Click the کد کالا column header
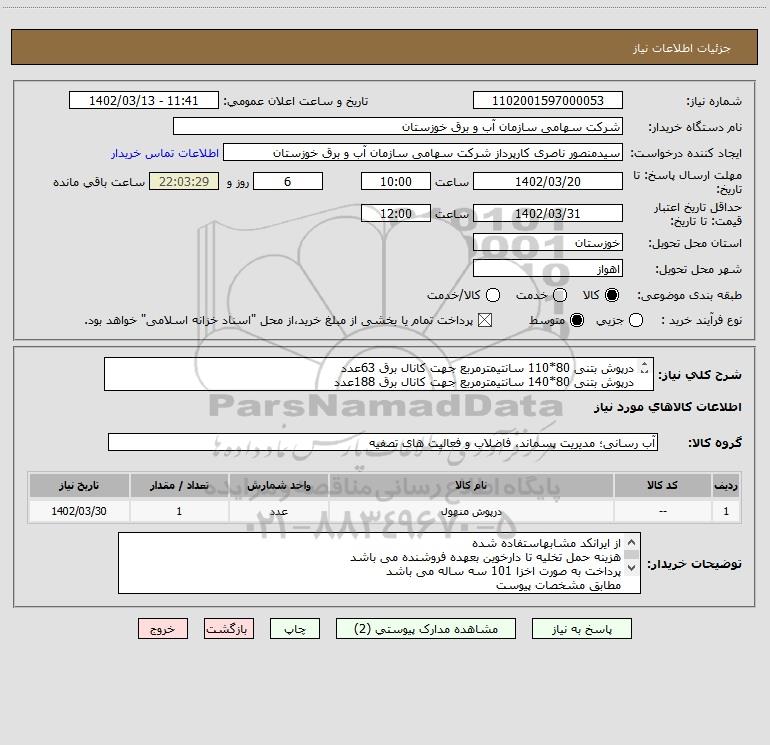The width and height of the screenshot is (770, 745). (x=662, y=485)
